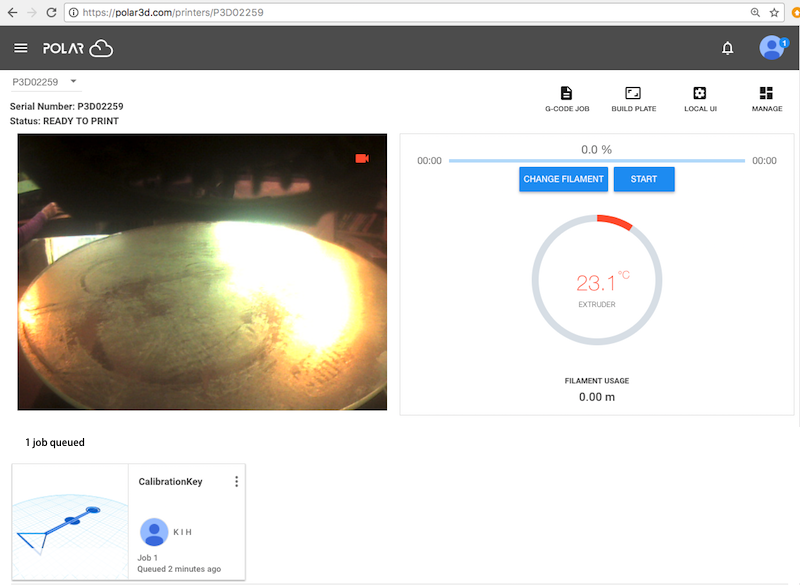Click the K I H user avatar
Viewport: 800px width, 585px height.
pos(154,532)
